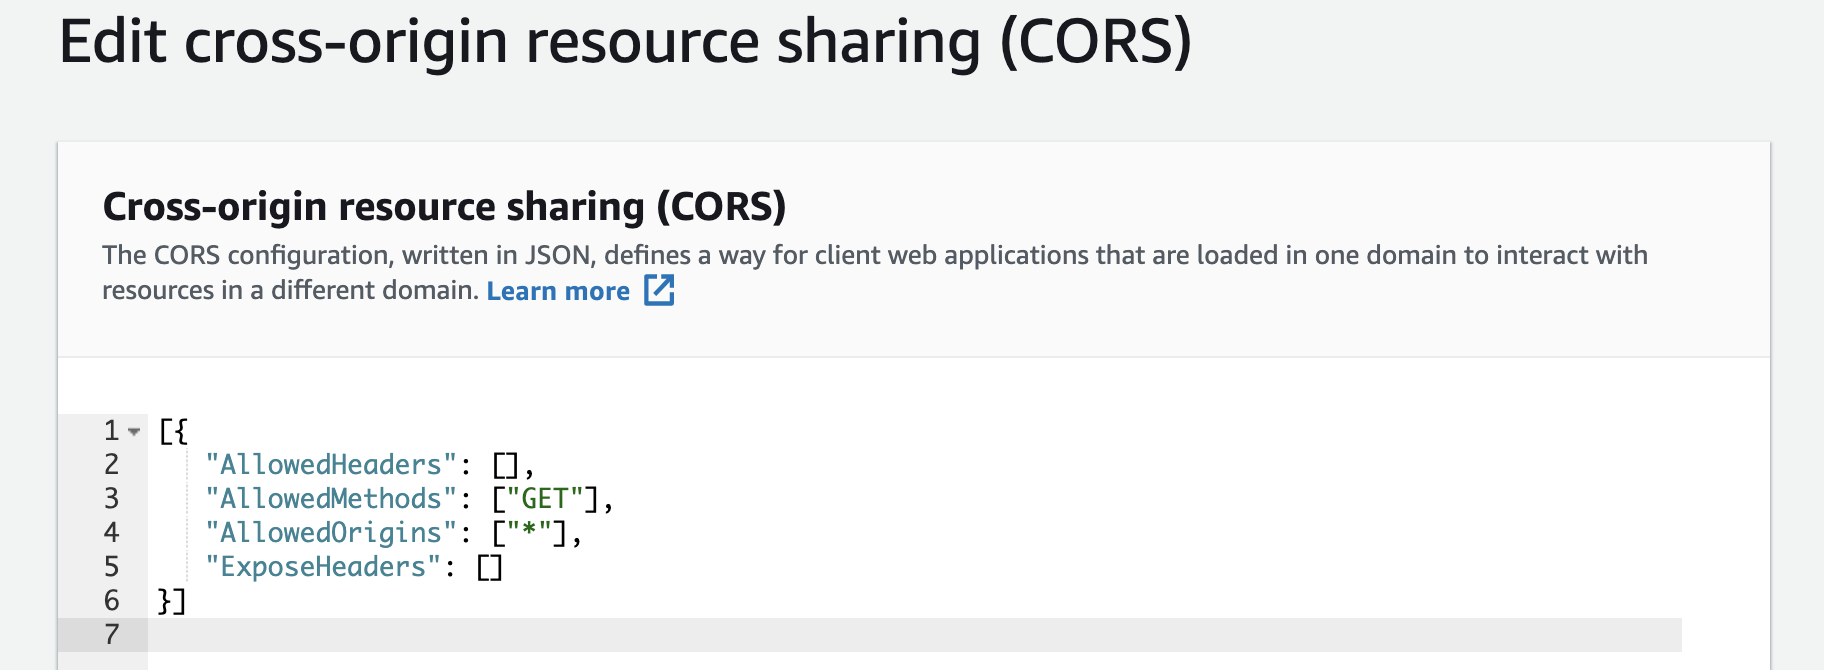
Task: Click the closing }] on line 6
Action: [172, 601]
